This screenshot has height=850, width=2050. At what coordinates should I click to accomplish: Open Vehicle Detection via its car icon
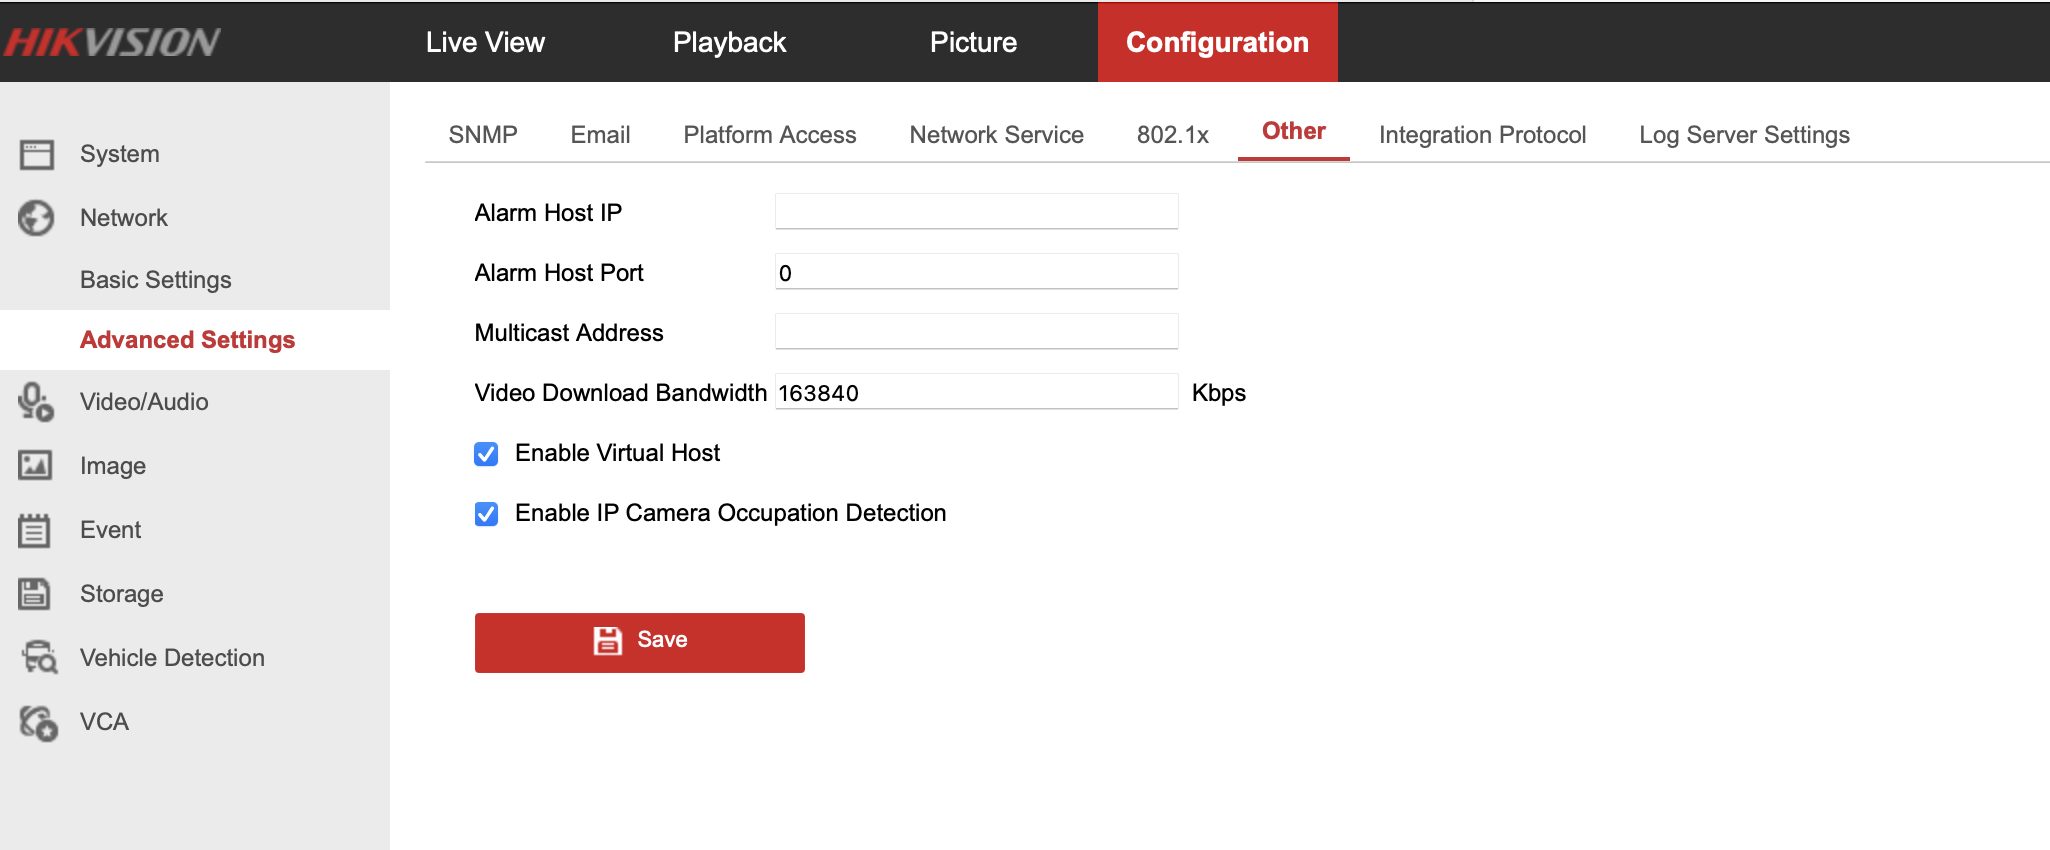click(x=39, y=658)
